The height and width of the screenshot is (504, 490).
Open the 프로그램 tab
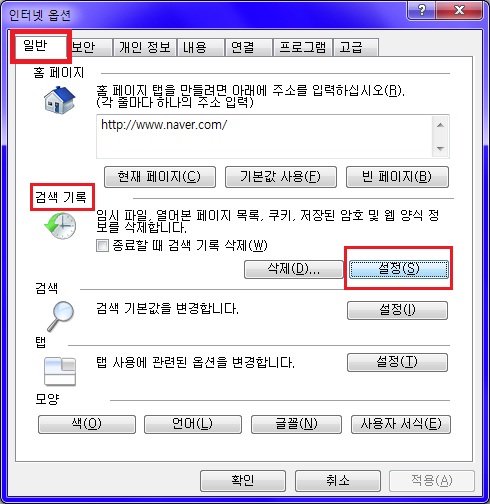click(x=303, y=47)
